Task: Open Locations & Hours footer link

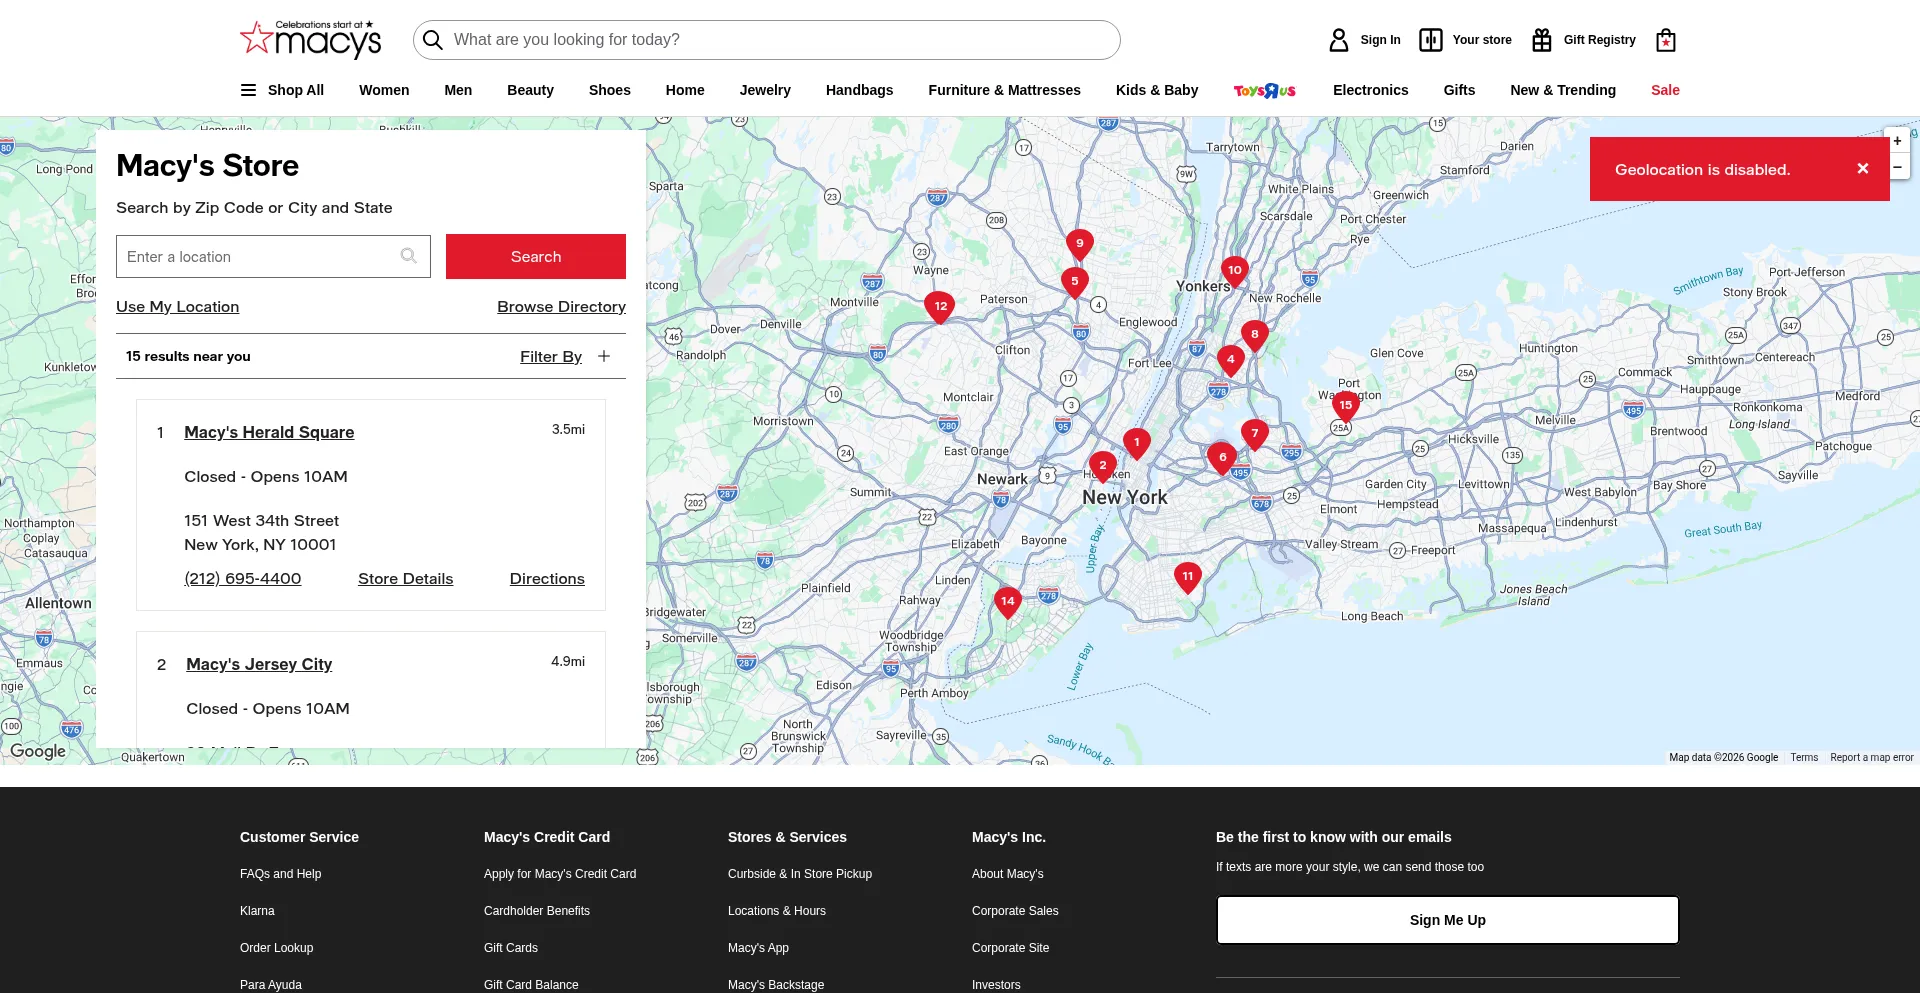Action: click(777, 911)
